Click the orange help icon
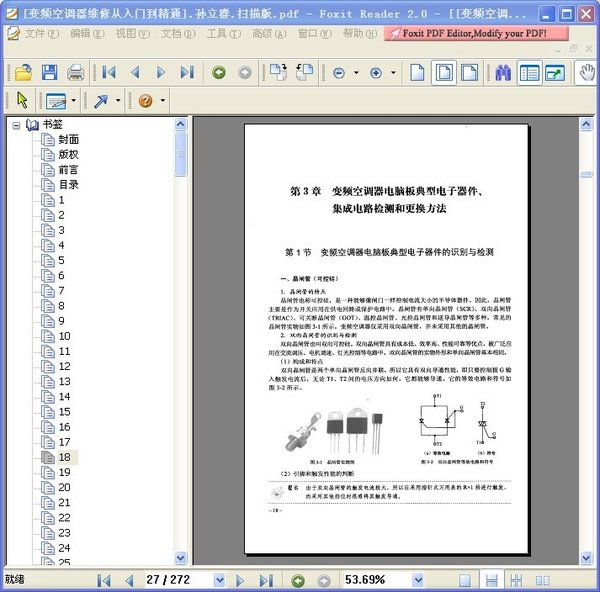The image size is (600, 592). 145,101
